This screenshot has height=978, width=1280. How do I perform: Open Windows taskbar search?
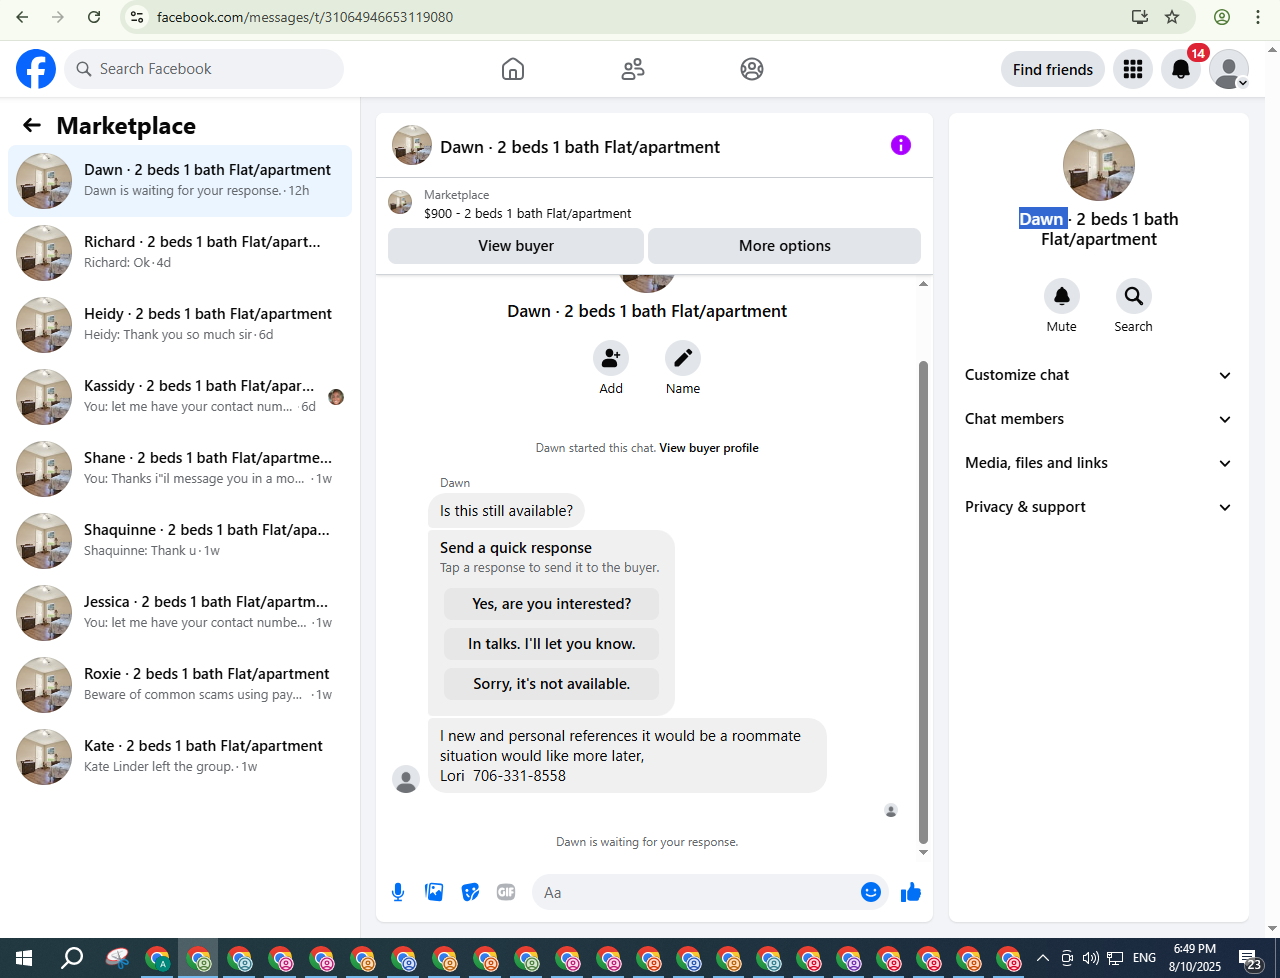[71, 959]
